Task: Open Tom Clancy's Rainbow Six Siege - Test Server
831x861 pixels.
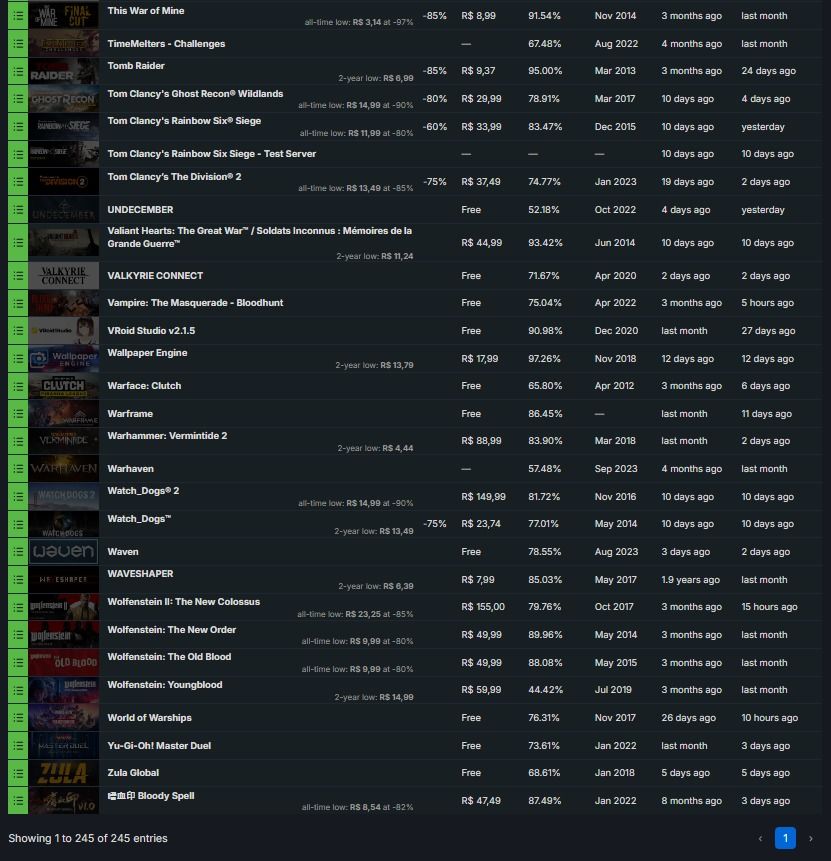Action: [211, 154]
